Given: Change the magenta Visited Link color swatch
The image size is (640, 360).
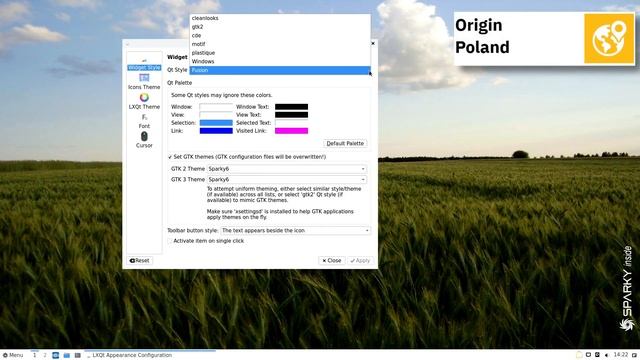Looking at the screenshot, I should click(291, 131).
